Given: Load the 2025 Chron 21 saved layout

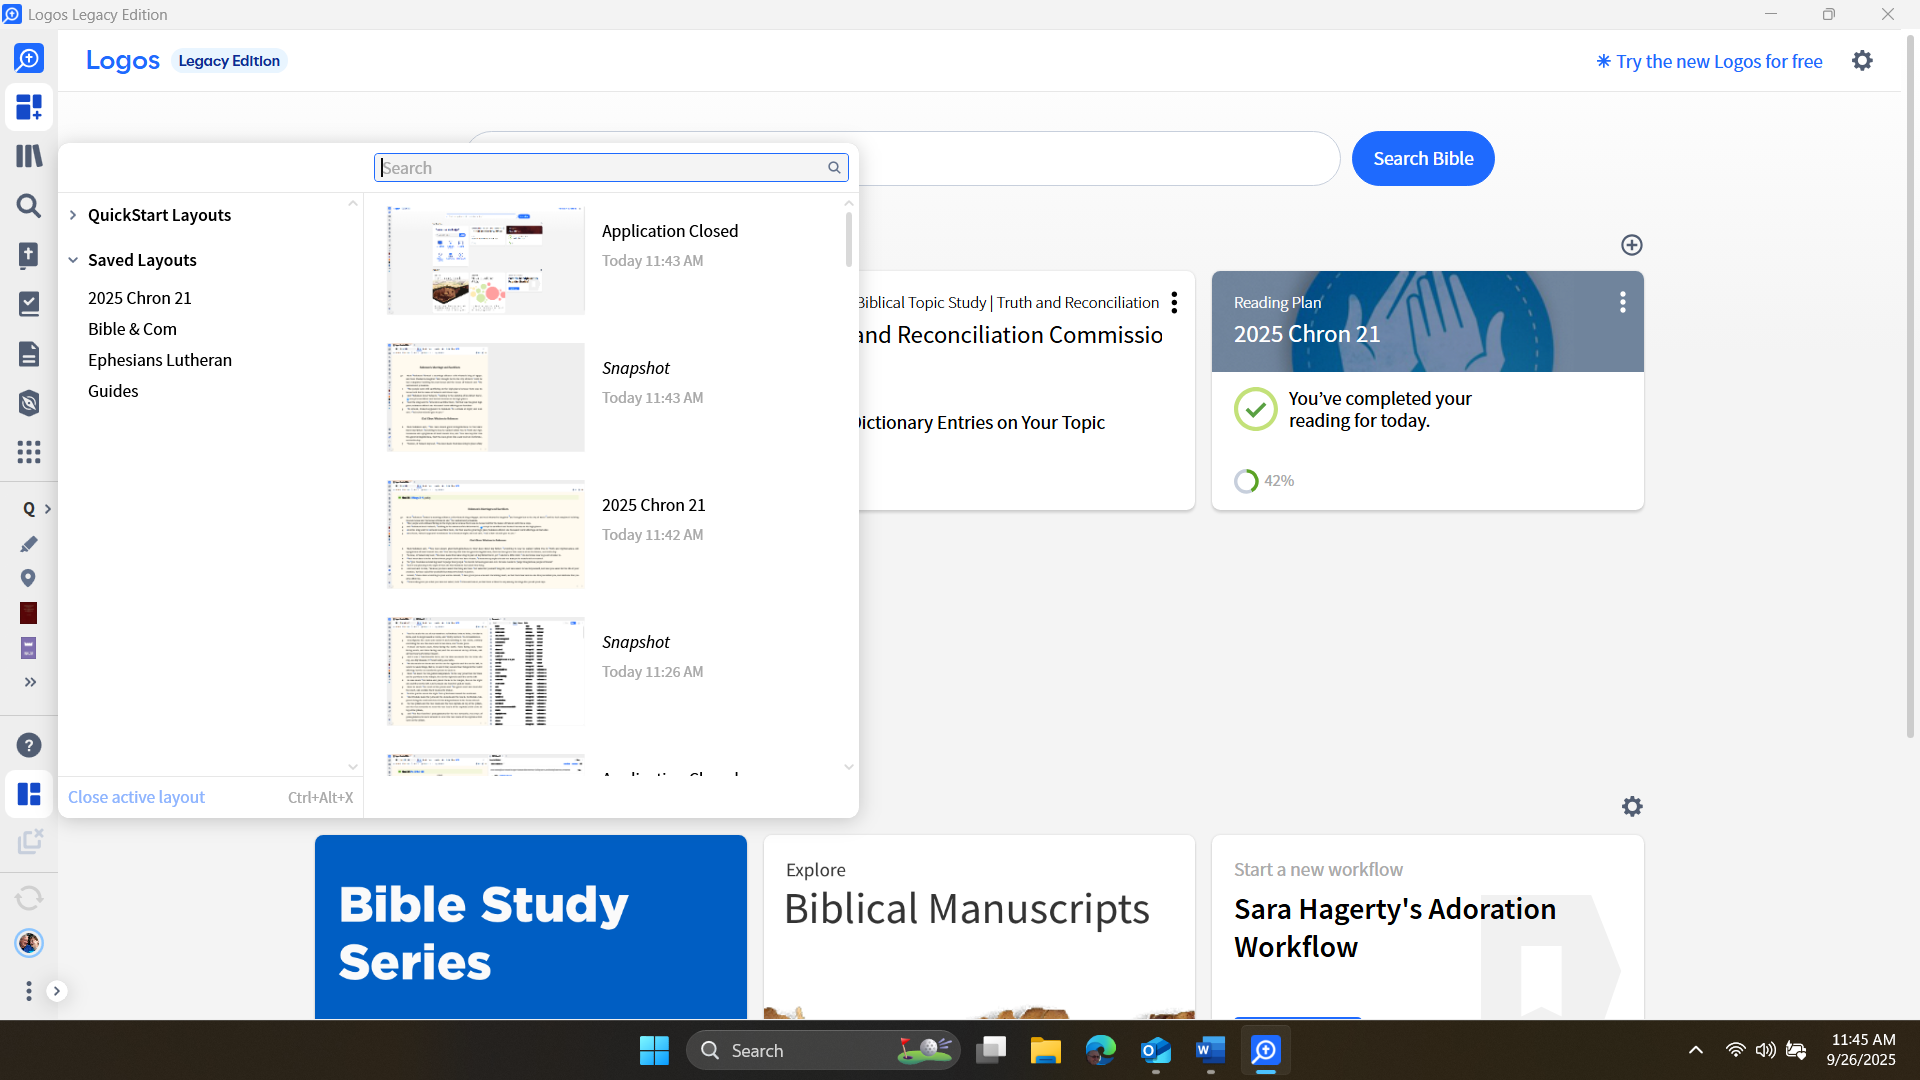Looking at the screenshot, I should [140, 298].
